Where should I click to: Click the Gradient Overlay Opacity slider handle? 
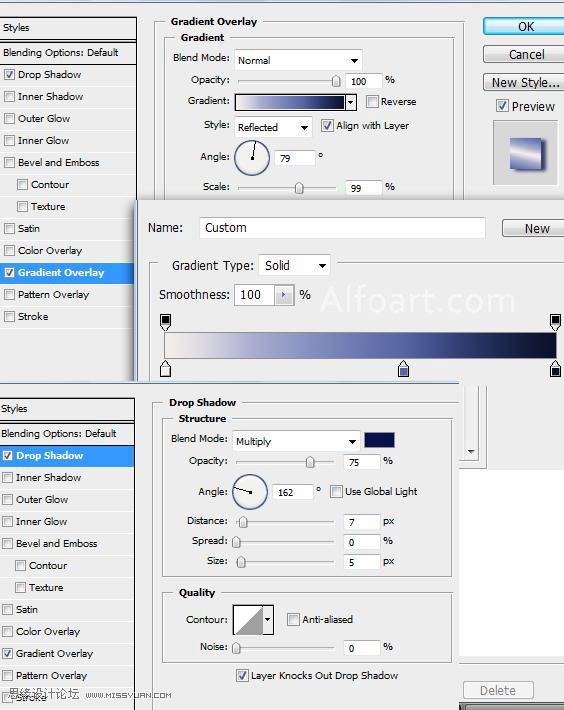pos(336,81)
